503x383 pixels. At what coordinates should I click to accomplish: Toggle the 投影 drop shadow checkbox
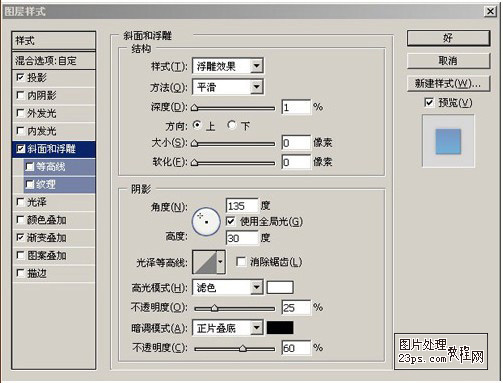[20, 78]
